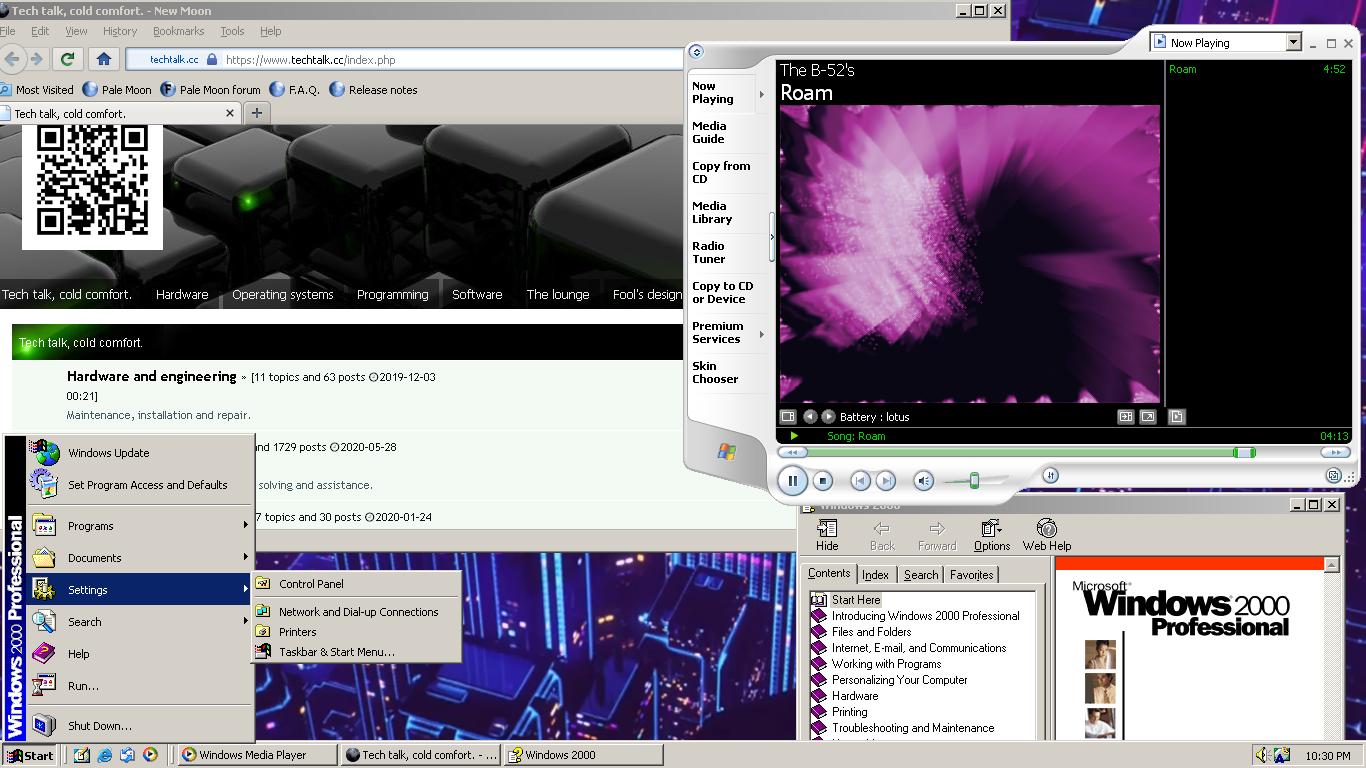Close the Tech talk browser tab
The width and height of the screenshot is (1366, 768).
pyautogui.click(x=230, y=113)
